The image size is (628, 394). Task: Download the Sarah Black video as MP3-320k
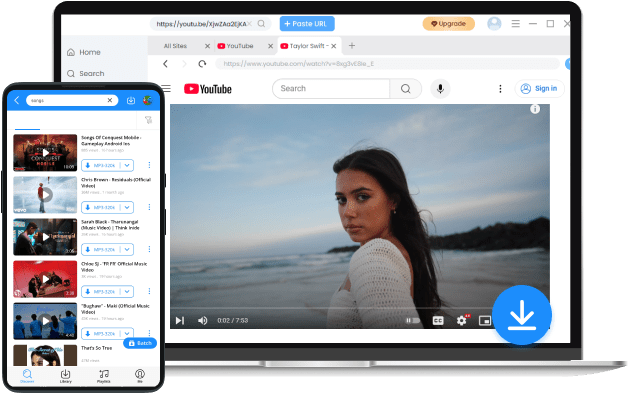(x=101, y=249)
